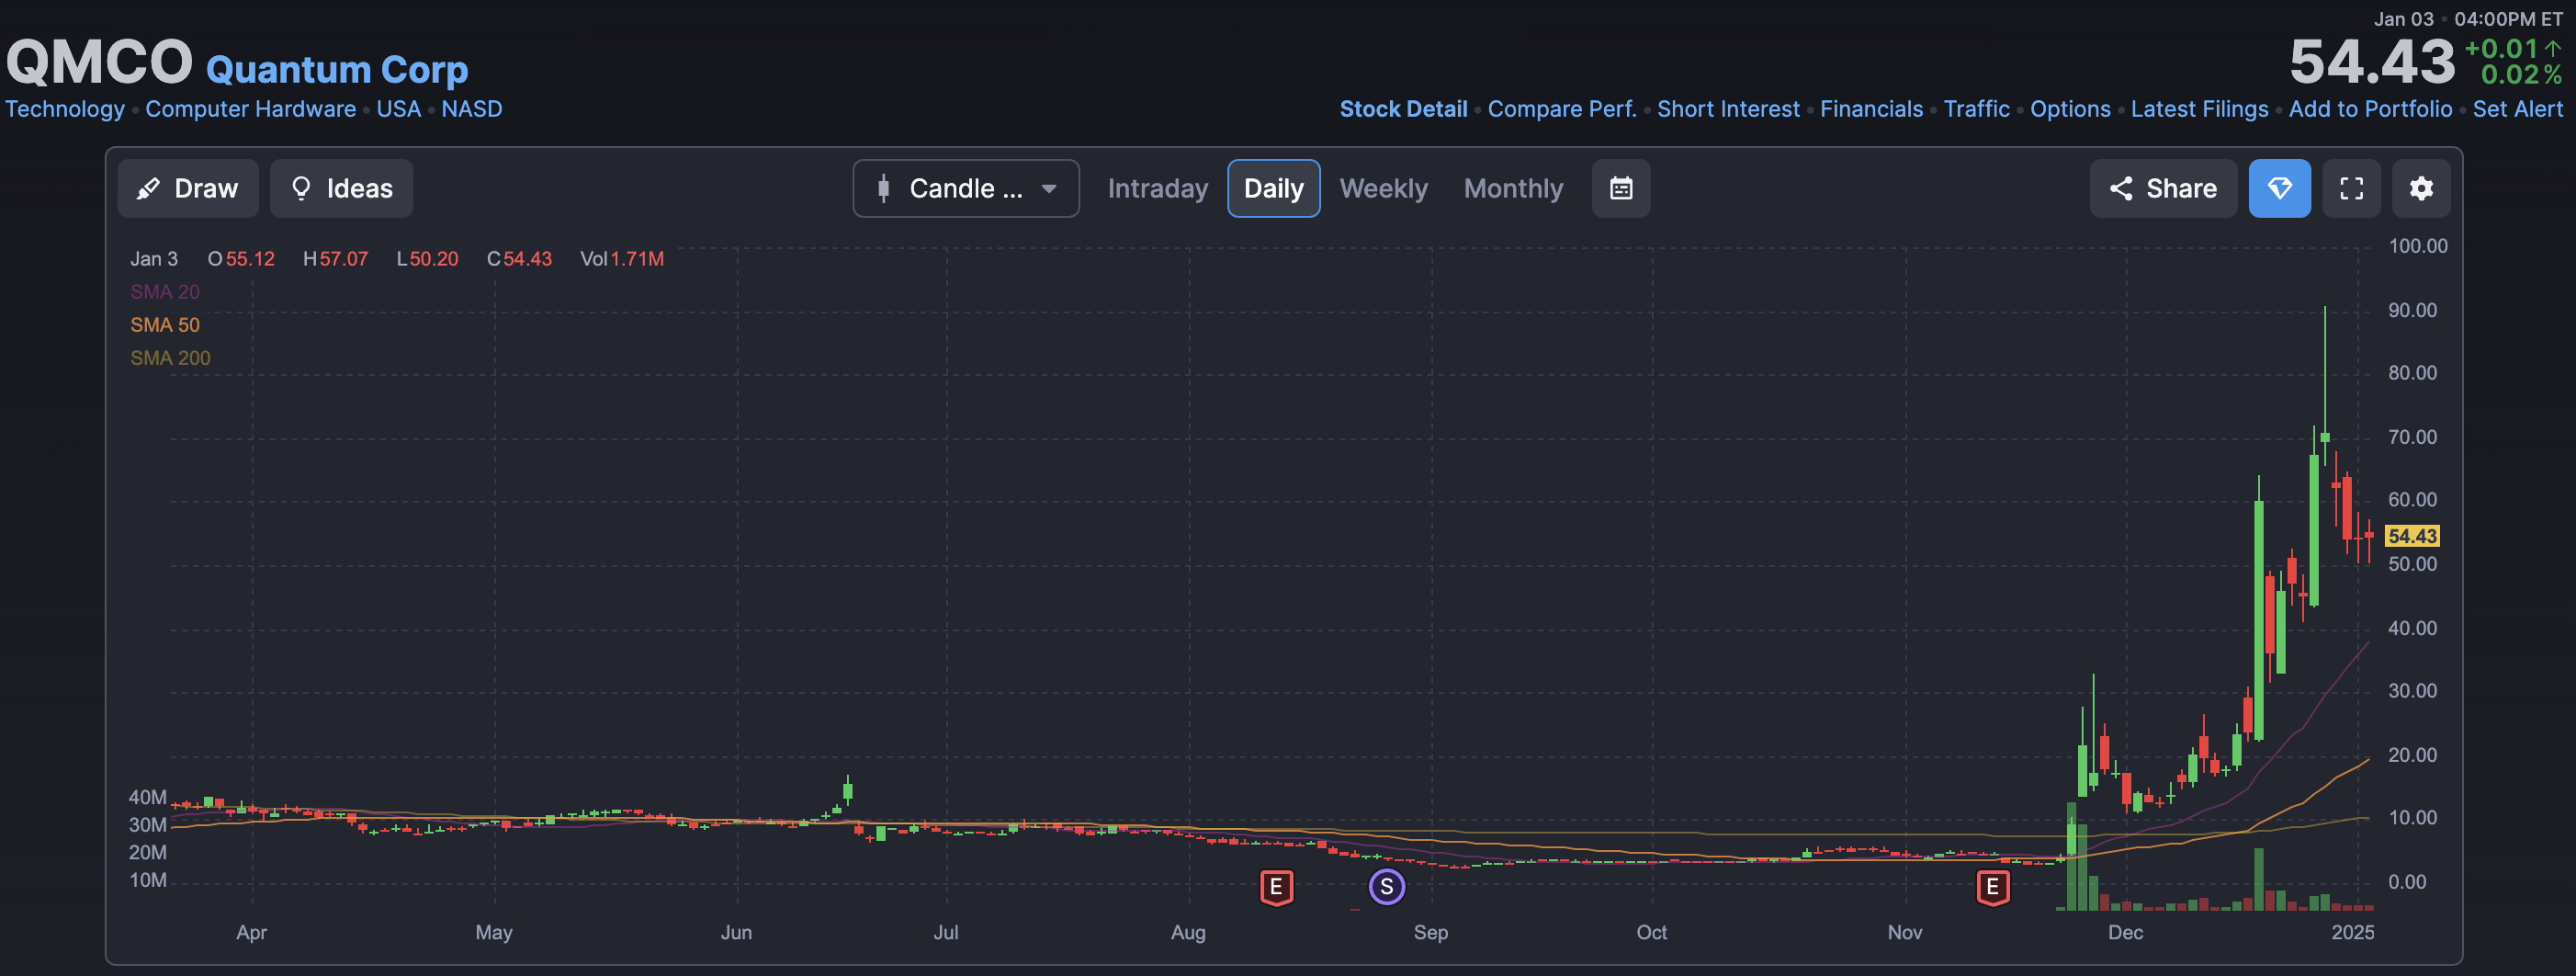Open the Technology sector link
The image size is (2576, 976).
[65, 109]
